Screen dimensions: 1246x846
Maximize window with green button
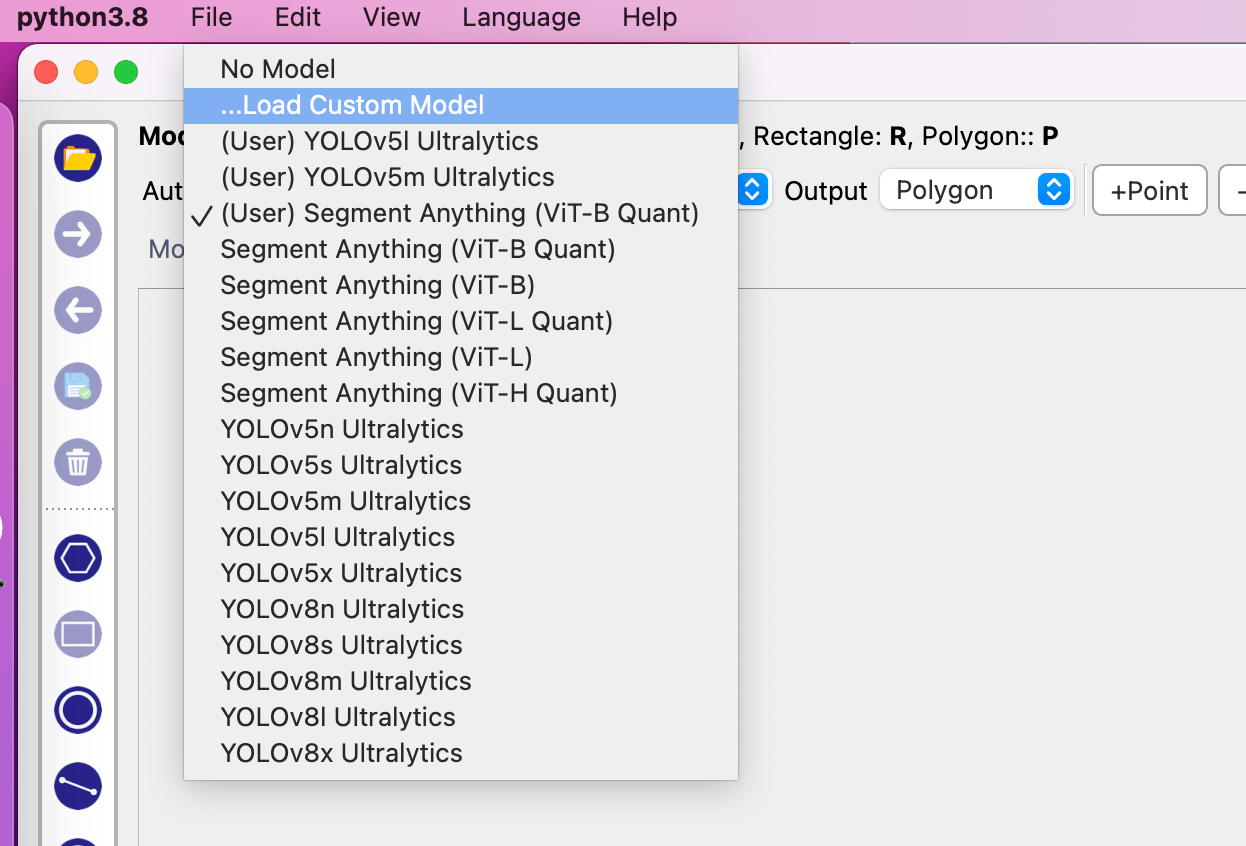point(126,72)
